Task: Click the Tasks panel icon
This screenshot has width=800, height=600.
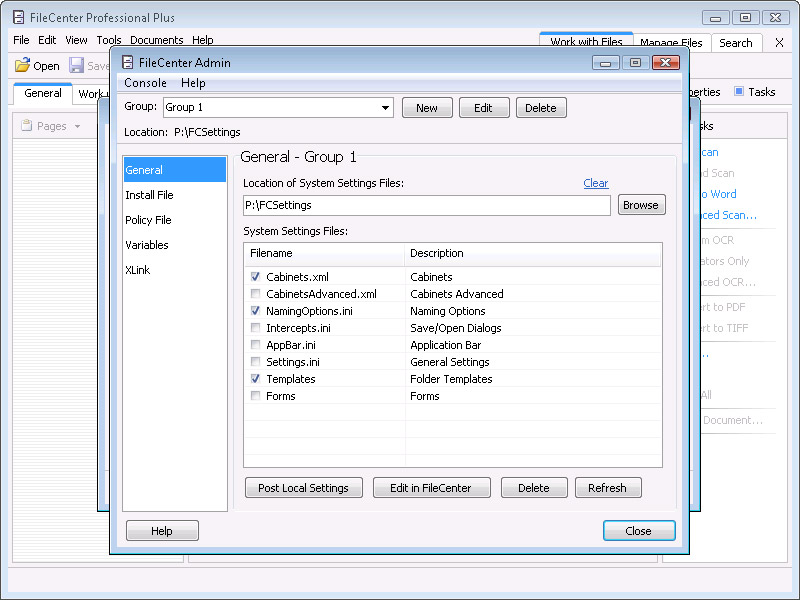Action: [x=739, y=92]
